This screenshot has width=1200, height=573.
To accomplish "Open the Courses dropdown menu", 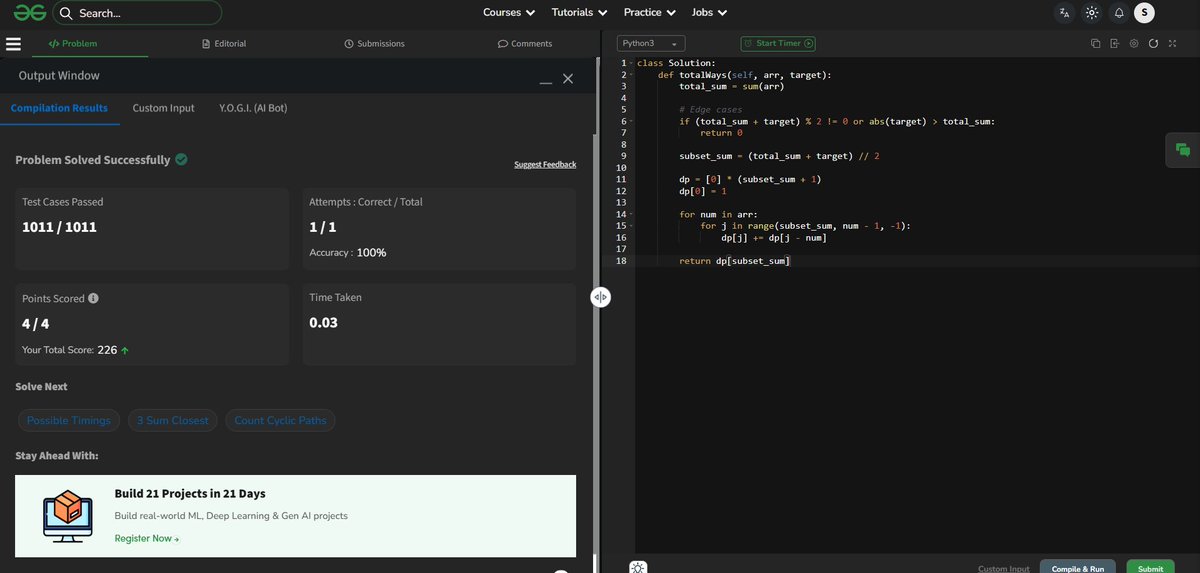I will tap(509, 12).
